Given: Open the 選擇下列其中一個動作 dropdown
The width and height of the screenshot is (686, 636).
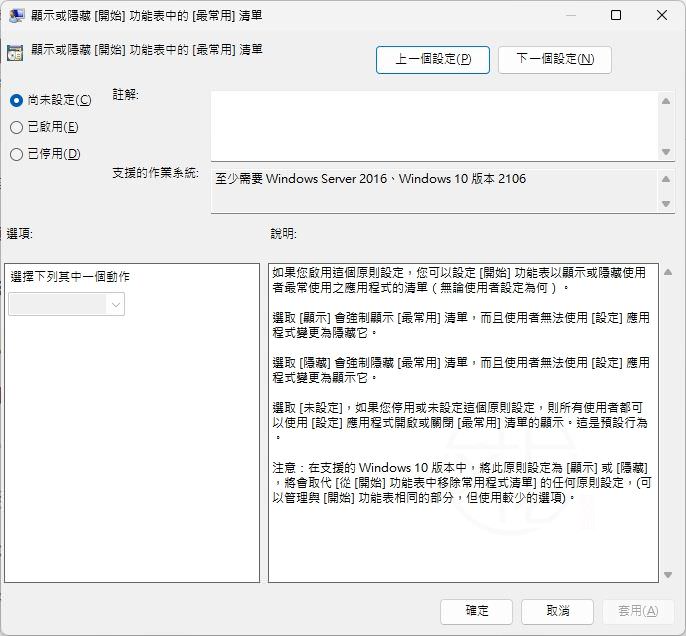Looking at the screenshot, I should click(x=66, y=304).
